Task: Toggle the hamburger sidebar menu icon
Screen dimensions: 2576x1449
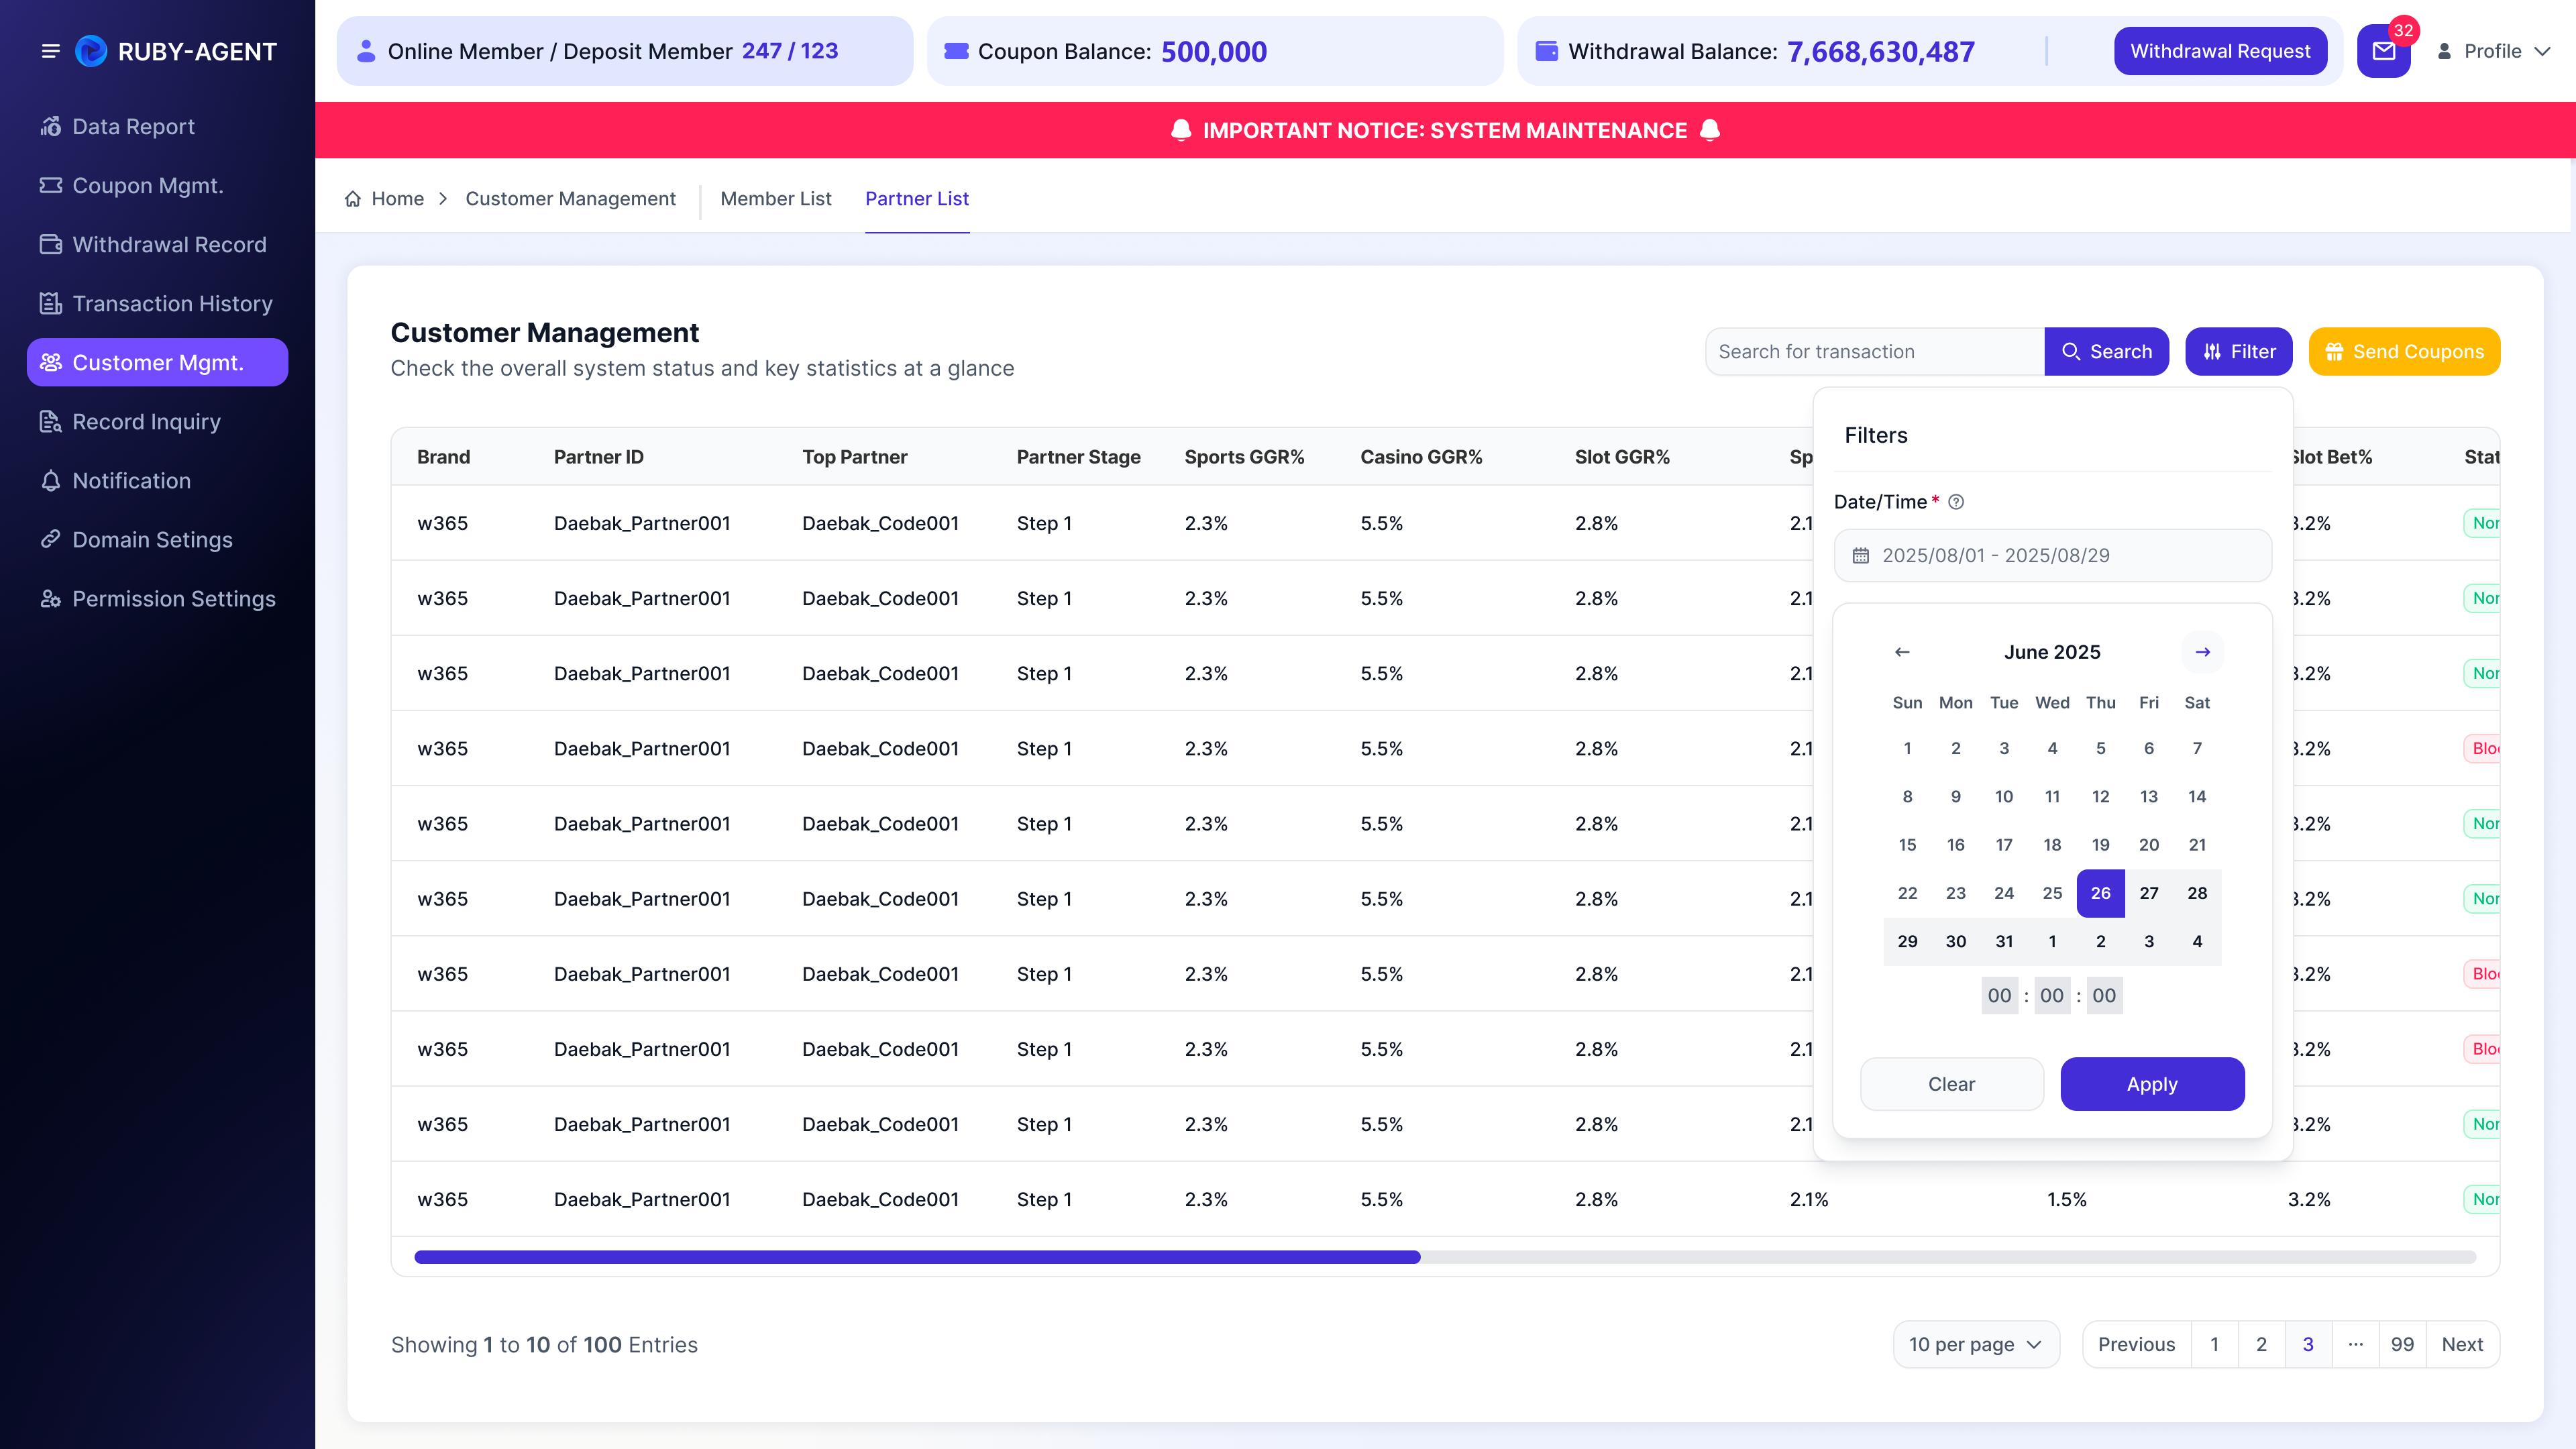Action: click(x=50, y=51)
